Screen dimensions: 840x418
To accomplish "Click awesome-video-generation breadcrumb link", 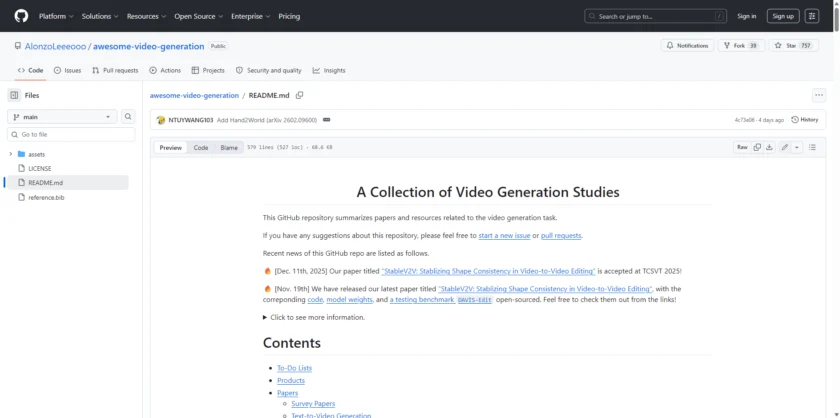I will (x=194, y=95).
